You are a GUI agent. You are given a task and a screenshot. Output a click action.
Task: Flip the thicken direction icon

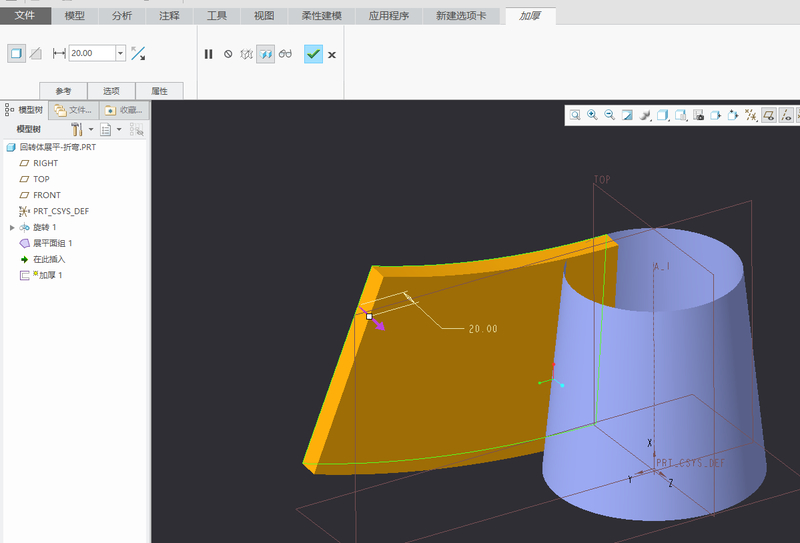(x=138, y=54)
